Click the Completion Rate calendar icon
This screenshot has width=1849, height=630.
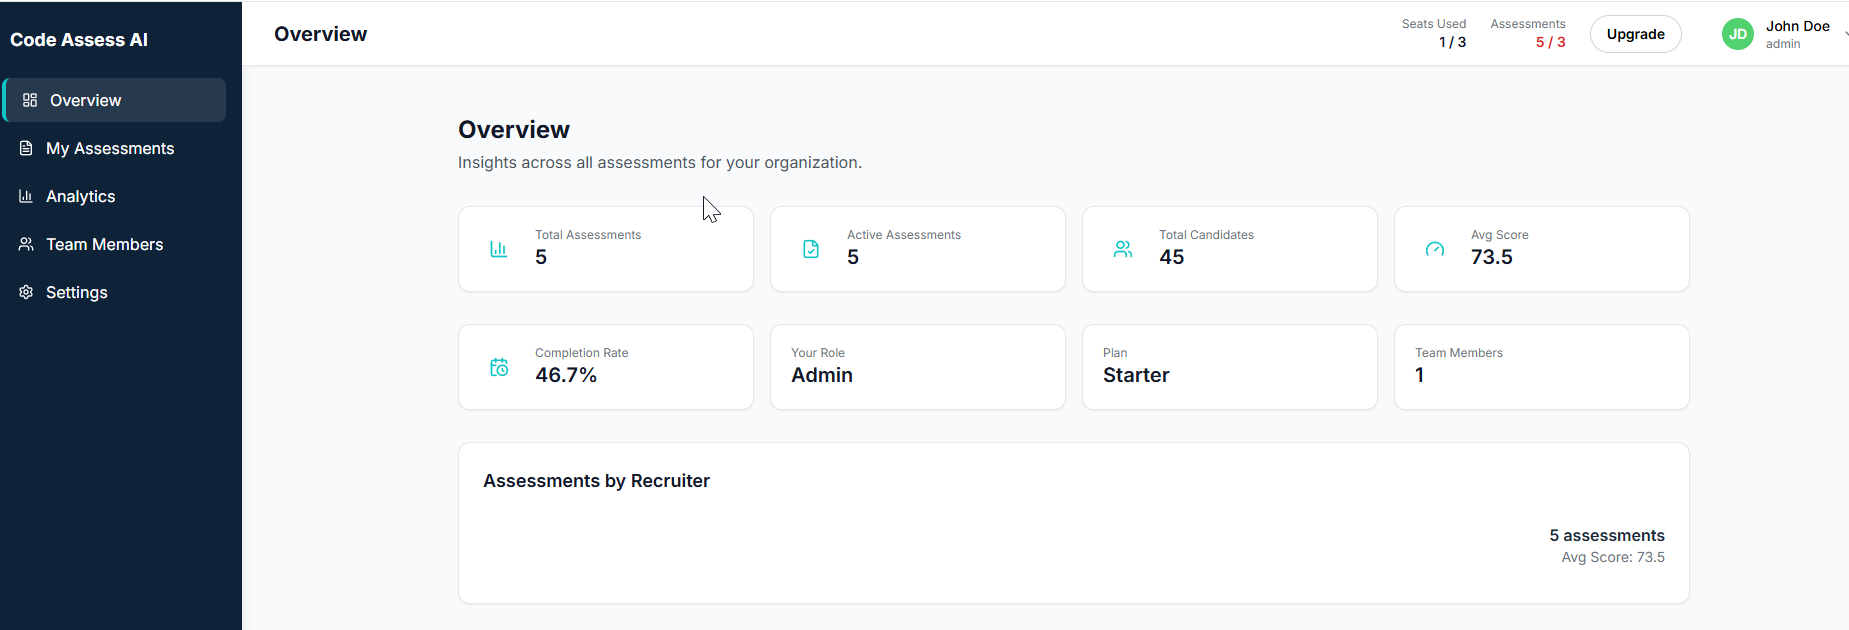(x=499, y=367)
